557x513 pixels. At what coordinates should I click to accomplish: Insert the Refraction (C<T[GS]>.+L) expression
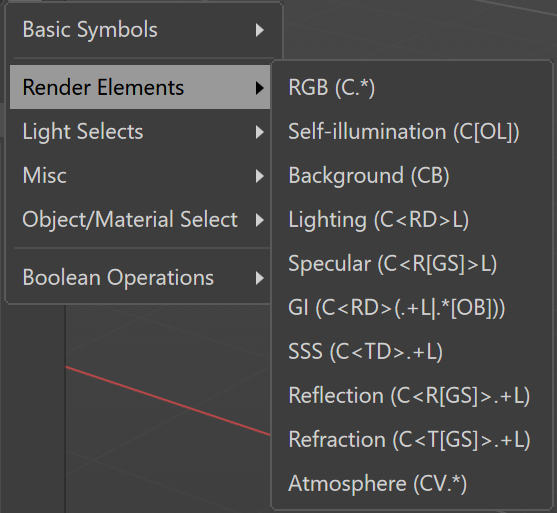412,440
